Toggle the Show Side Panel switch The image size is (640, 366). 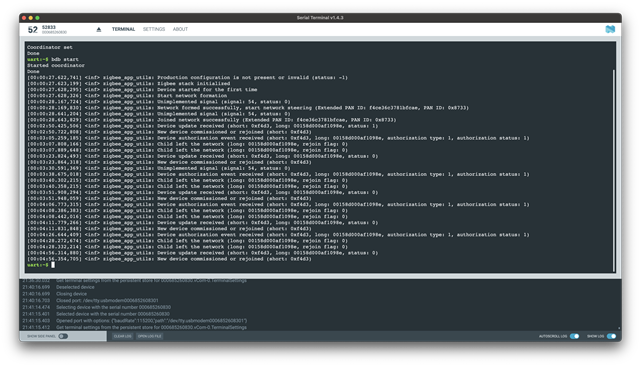click(63, 336)
